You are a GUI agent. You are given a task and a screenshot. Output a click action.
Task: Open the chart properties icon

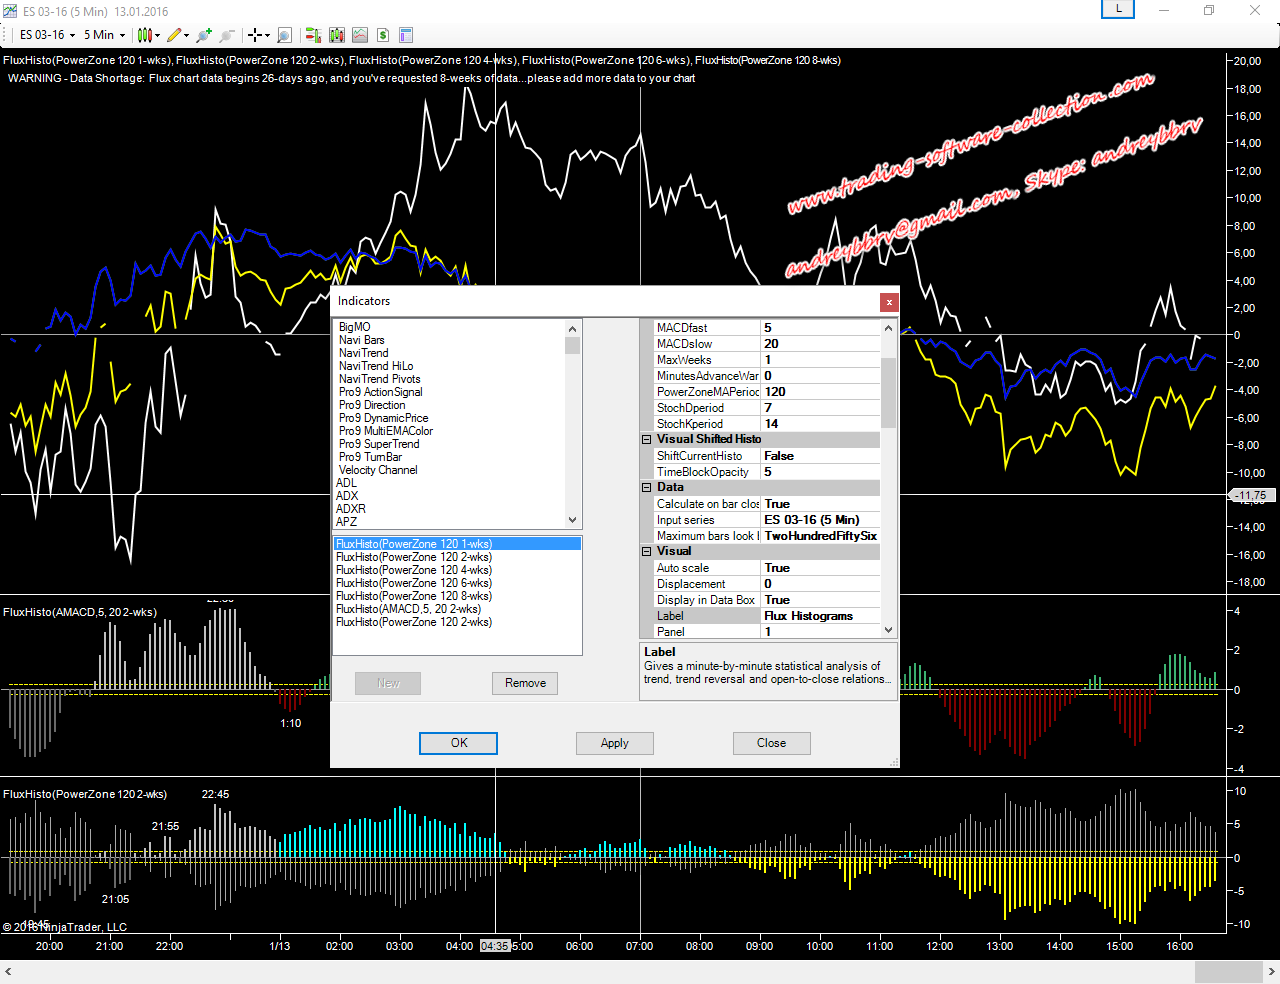[x=406, y=35]
